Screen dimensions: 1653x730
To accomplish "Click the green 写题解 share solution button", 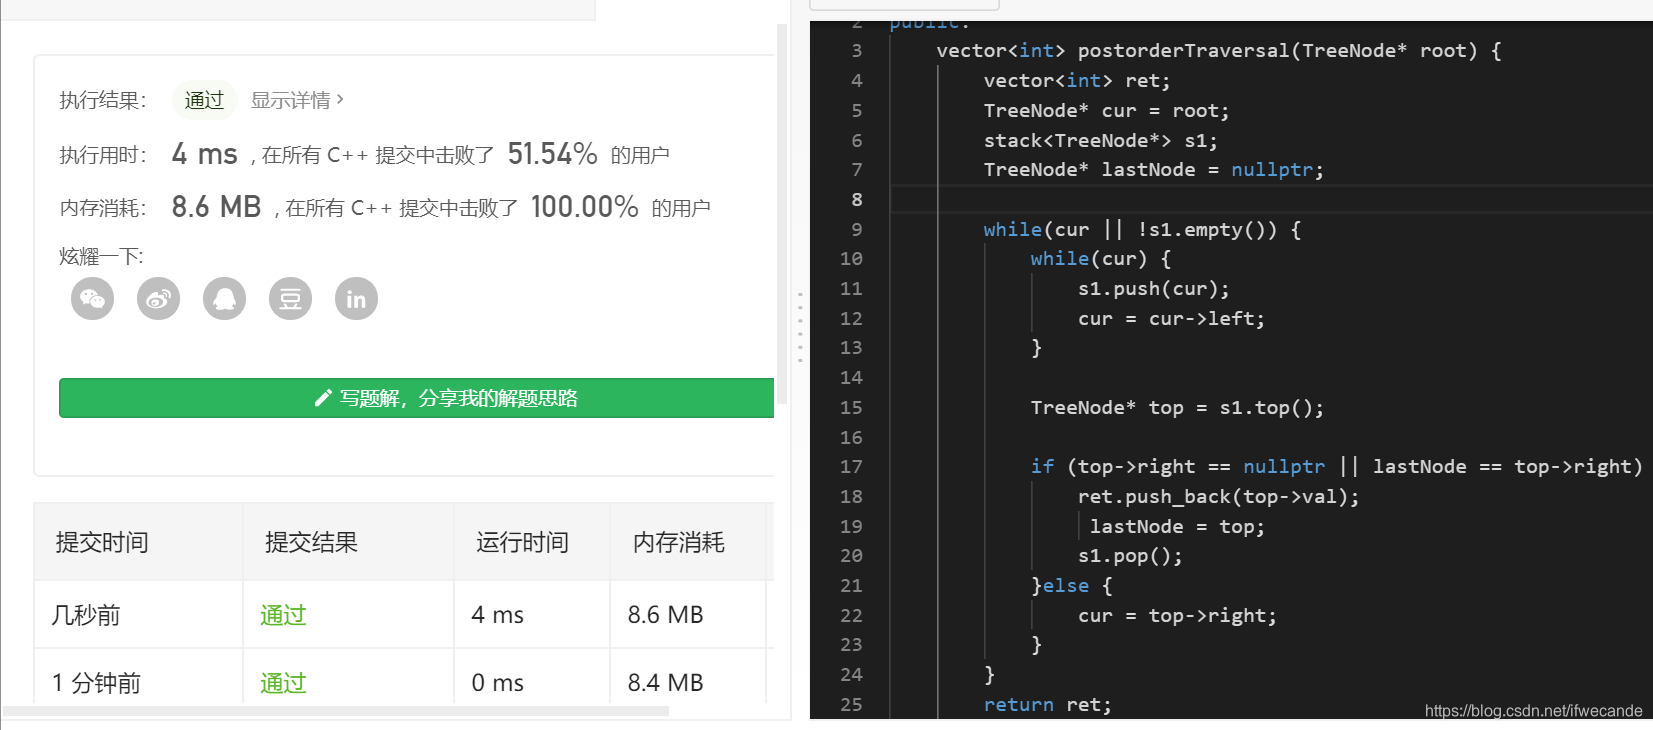I will tap(416, 398).
